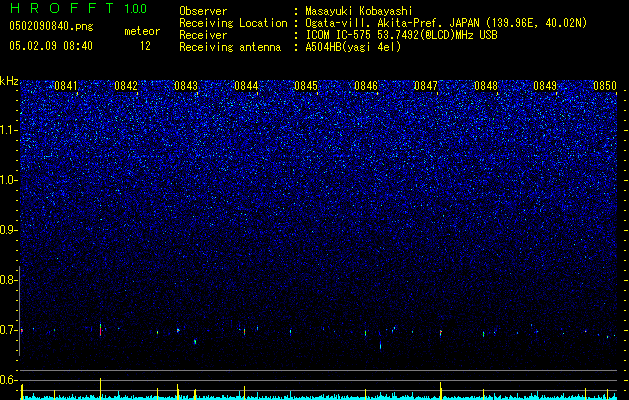Click the 0847 time marker
This screenshot has width=629, height=400.
426,86
